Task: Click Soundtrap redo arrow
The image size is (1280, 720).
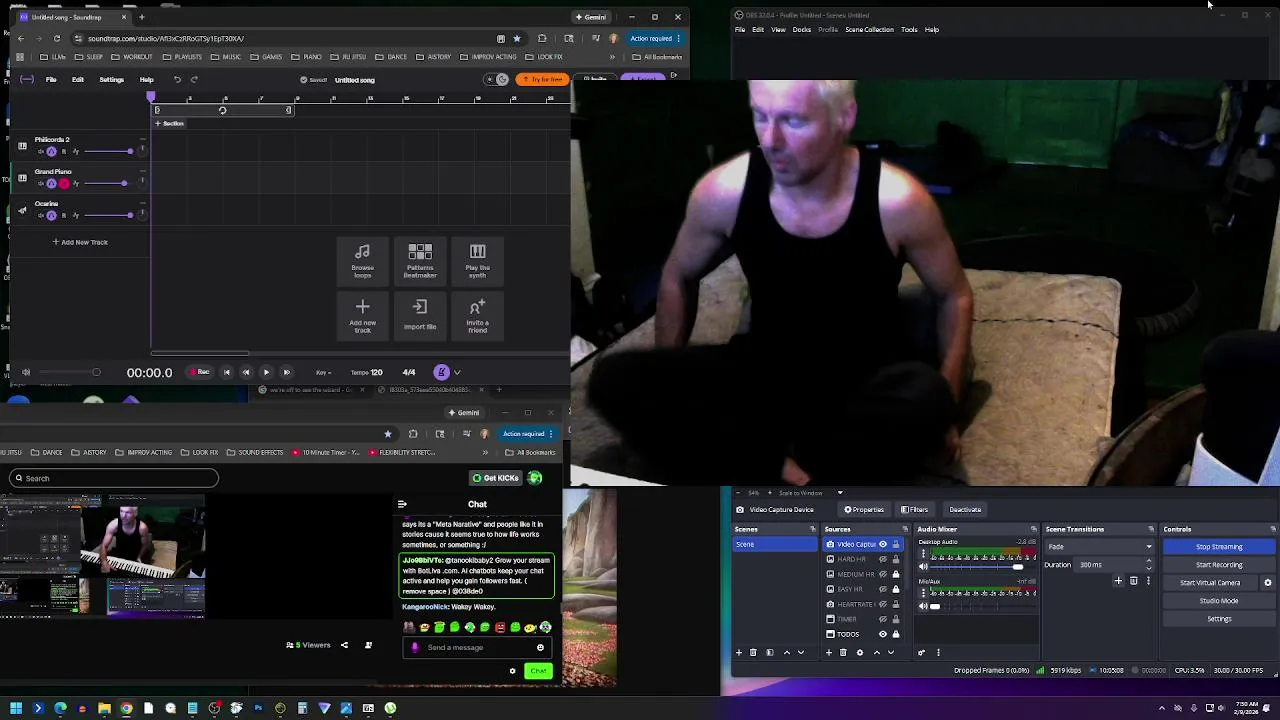Action: click(194, 80)
